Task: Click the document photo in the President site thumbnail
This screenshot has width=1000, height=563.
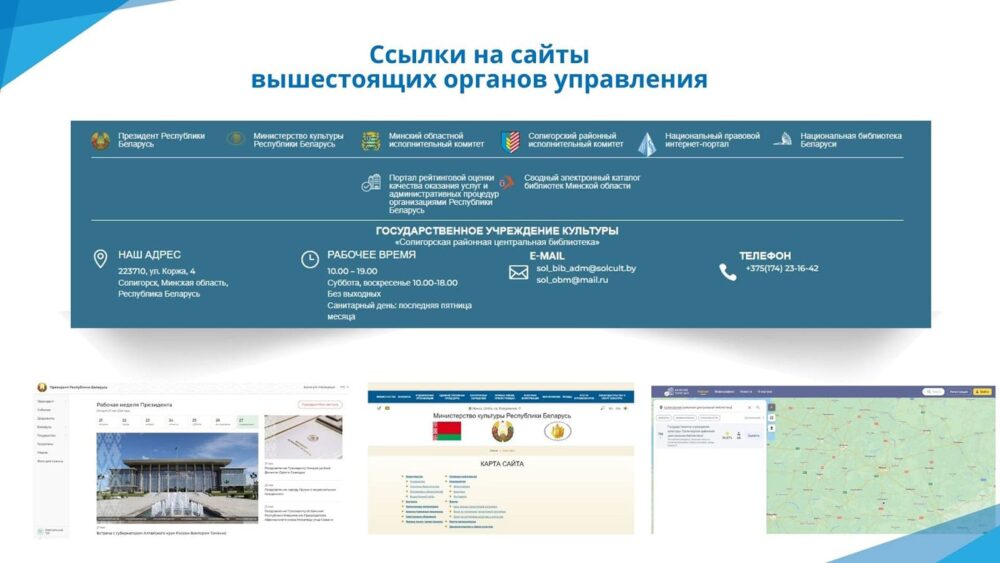Action: (304, 437)
